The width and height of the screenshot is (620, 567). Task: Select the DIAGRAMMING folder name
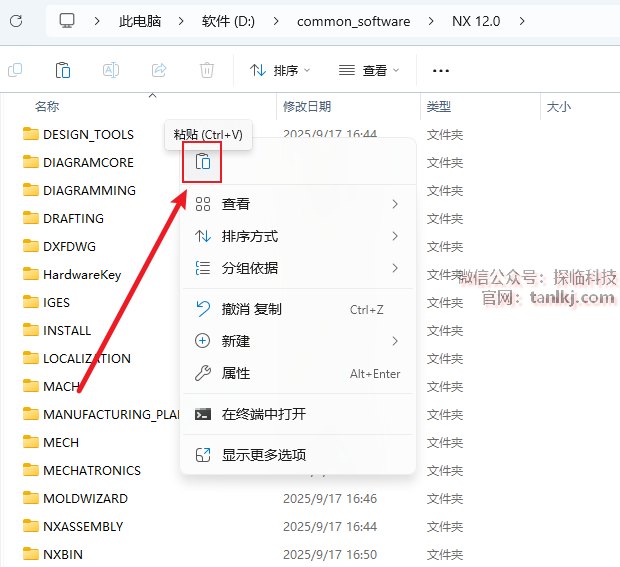pos(89,191)
